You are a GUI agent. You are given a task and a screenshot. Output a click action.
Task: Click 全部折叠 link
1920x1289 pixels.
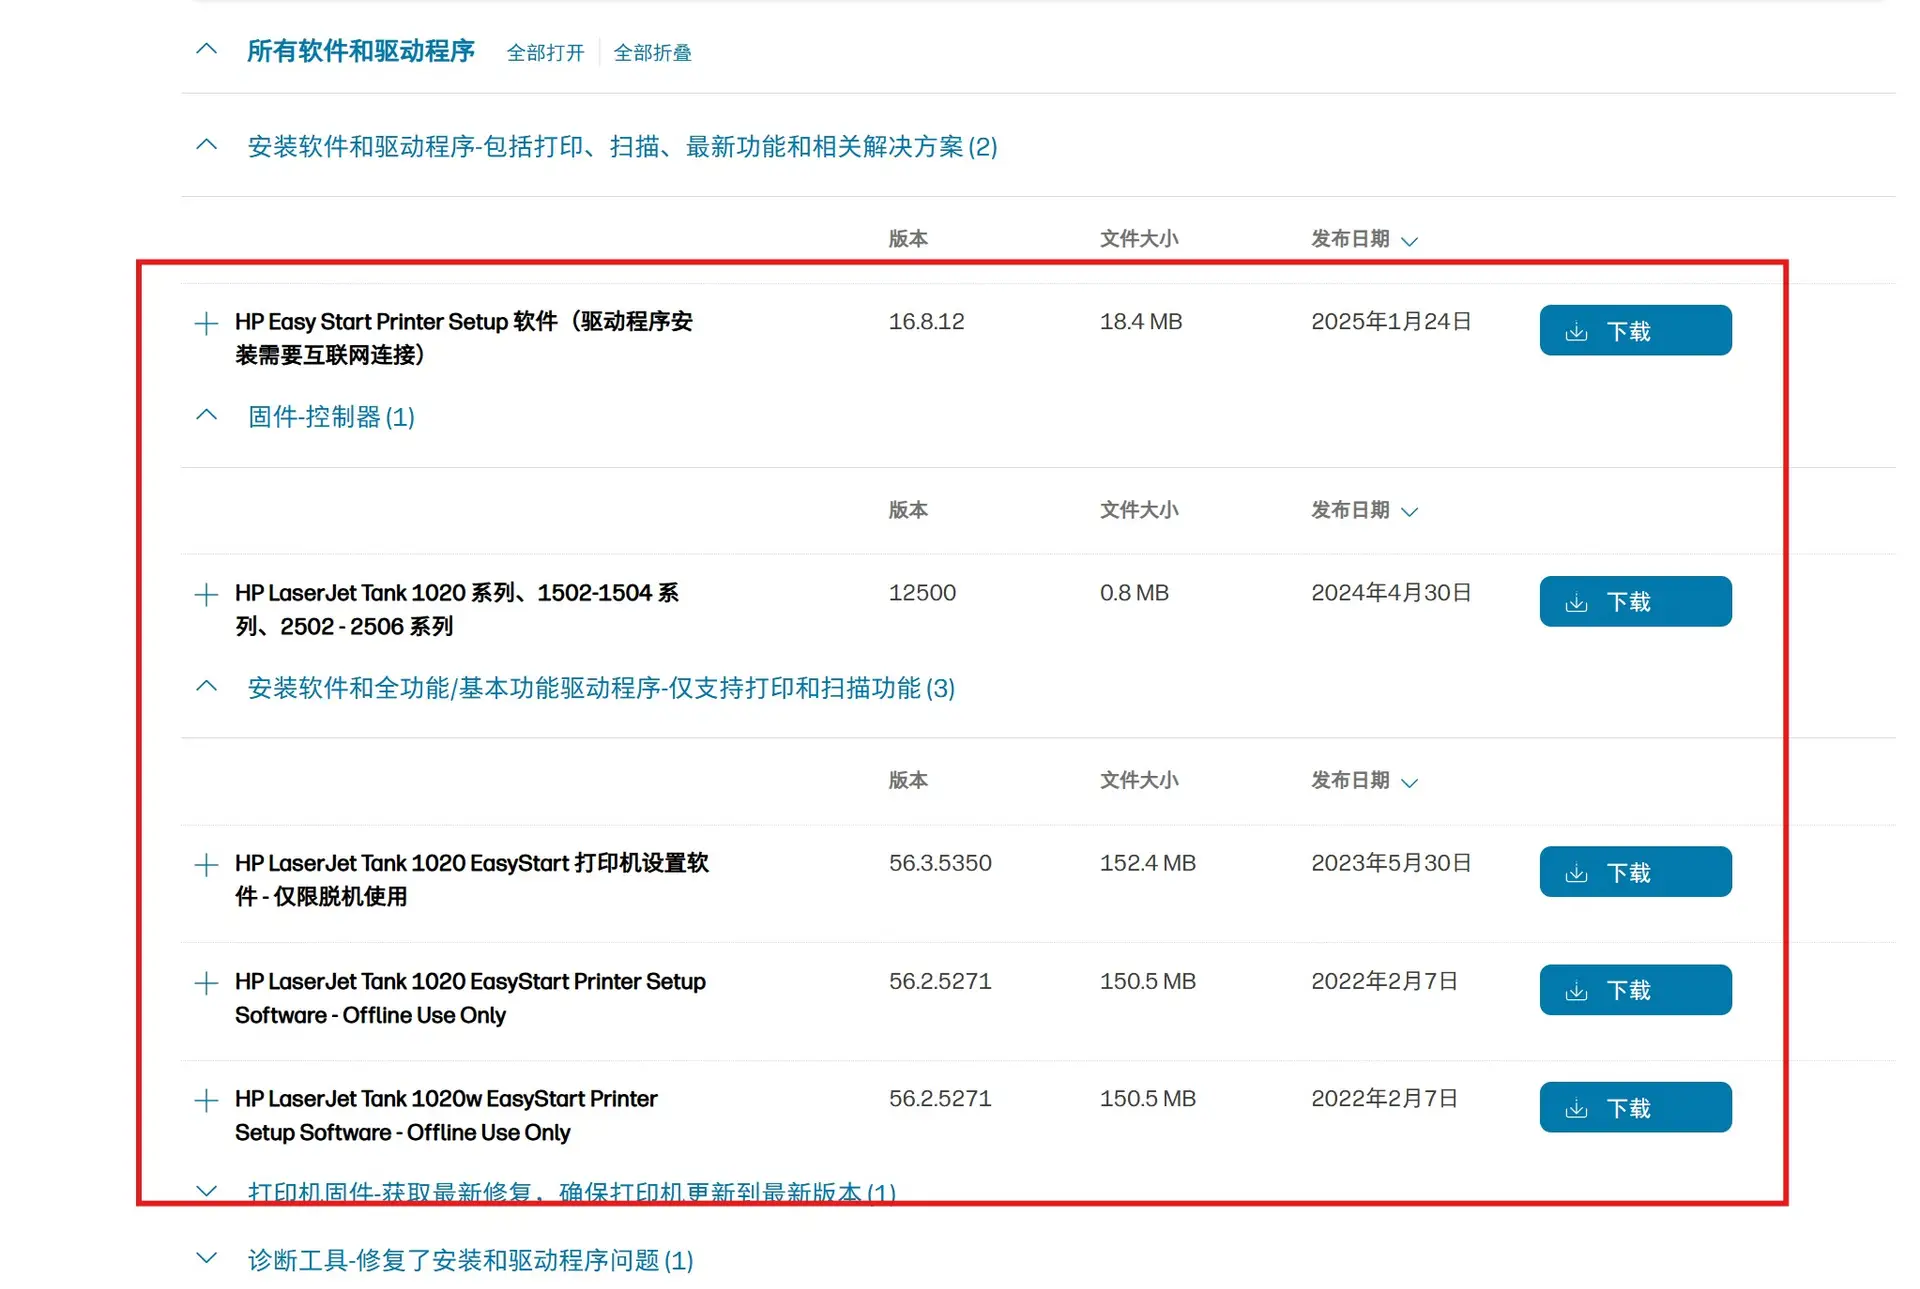click(x=652, y=53)
